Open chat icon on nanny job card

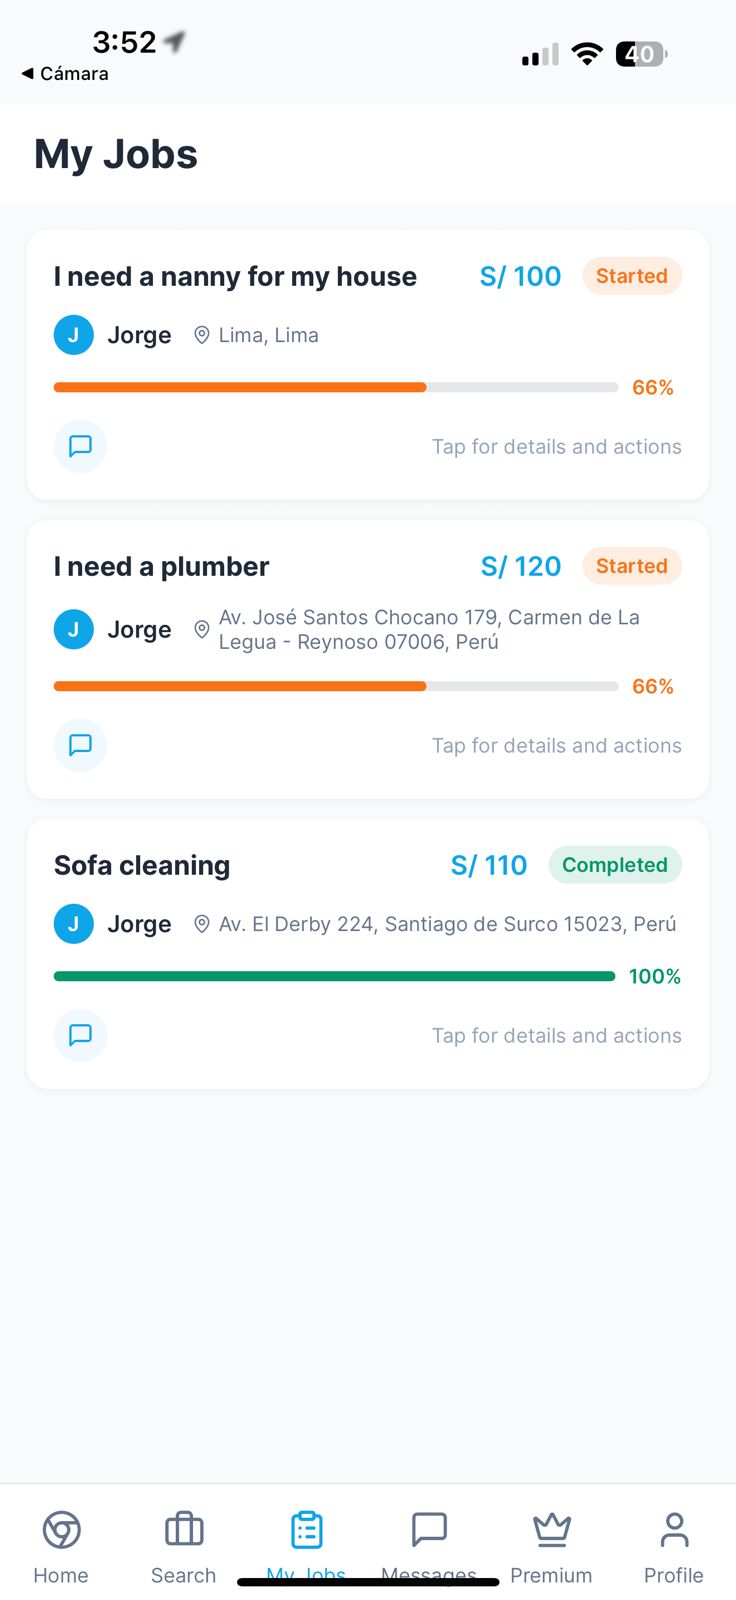(x=80, y=446)
